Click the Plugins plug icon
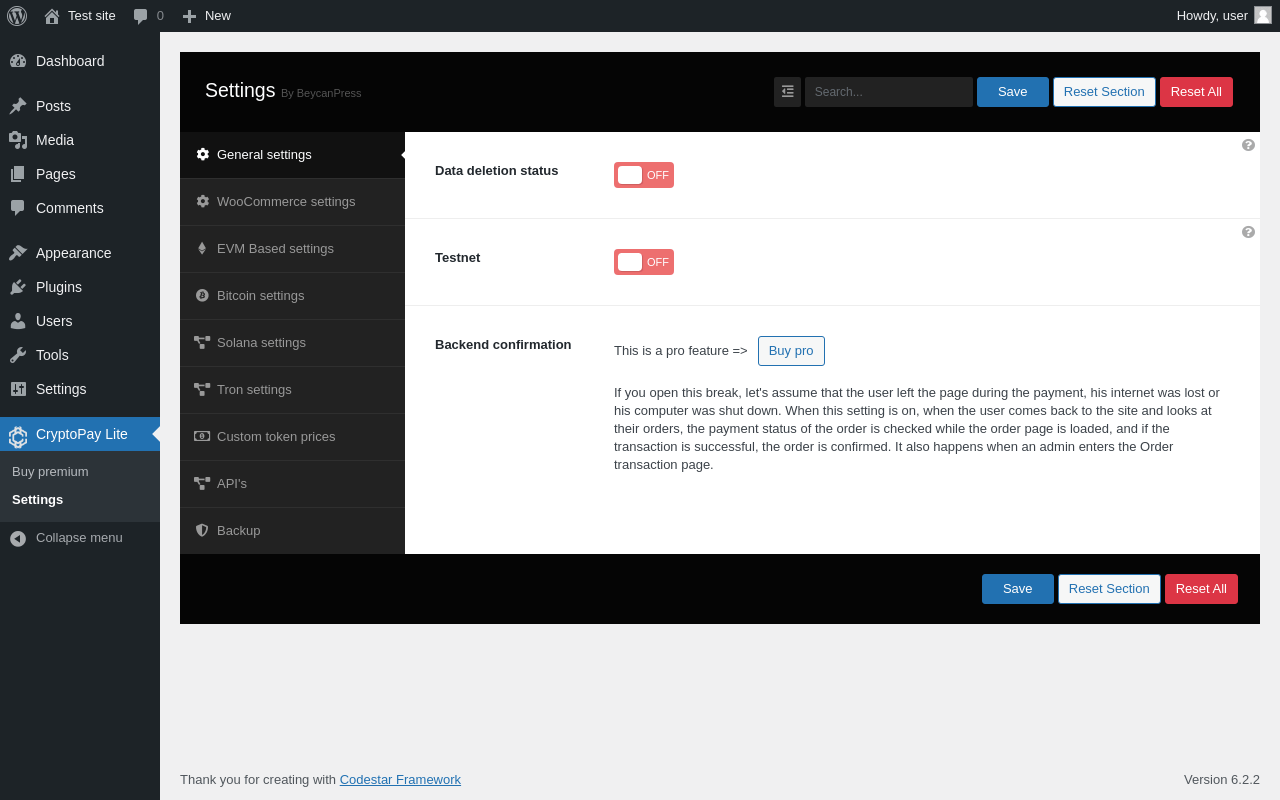 [x=18, y=287]
